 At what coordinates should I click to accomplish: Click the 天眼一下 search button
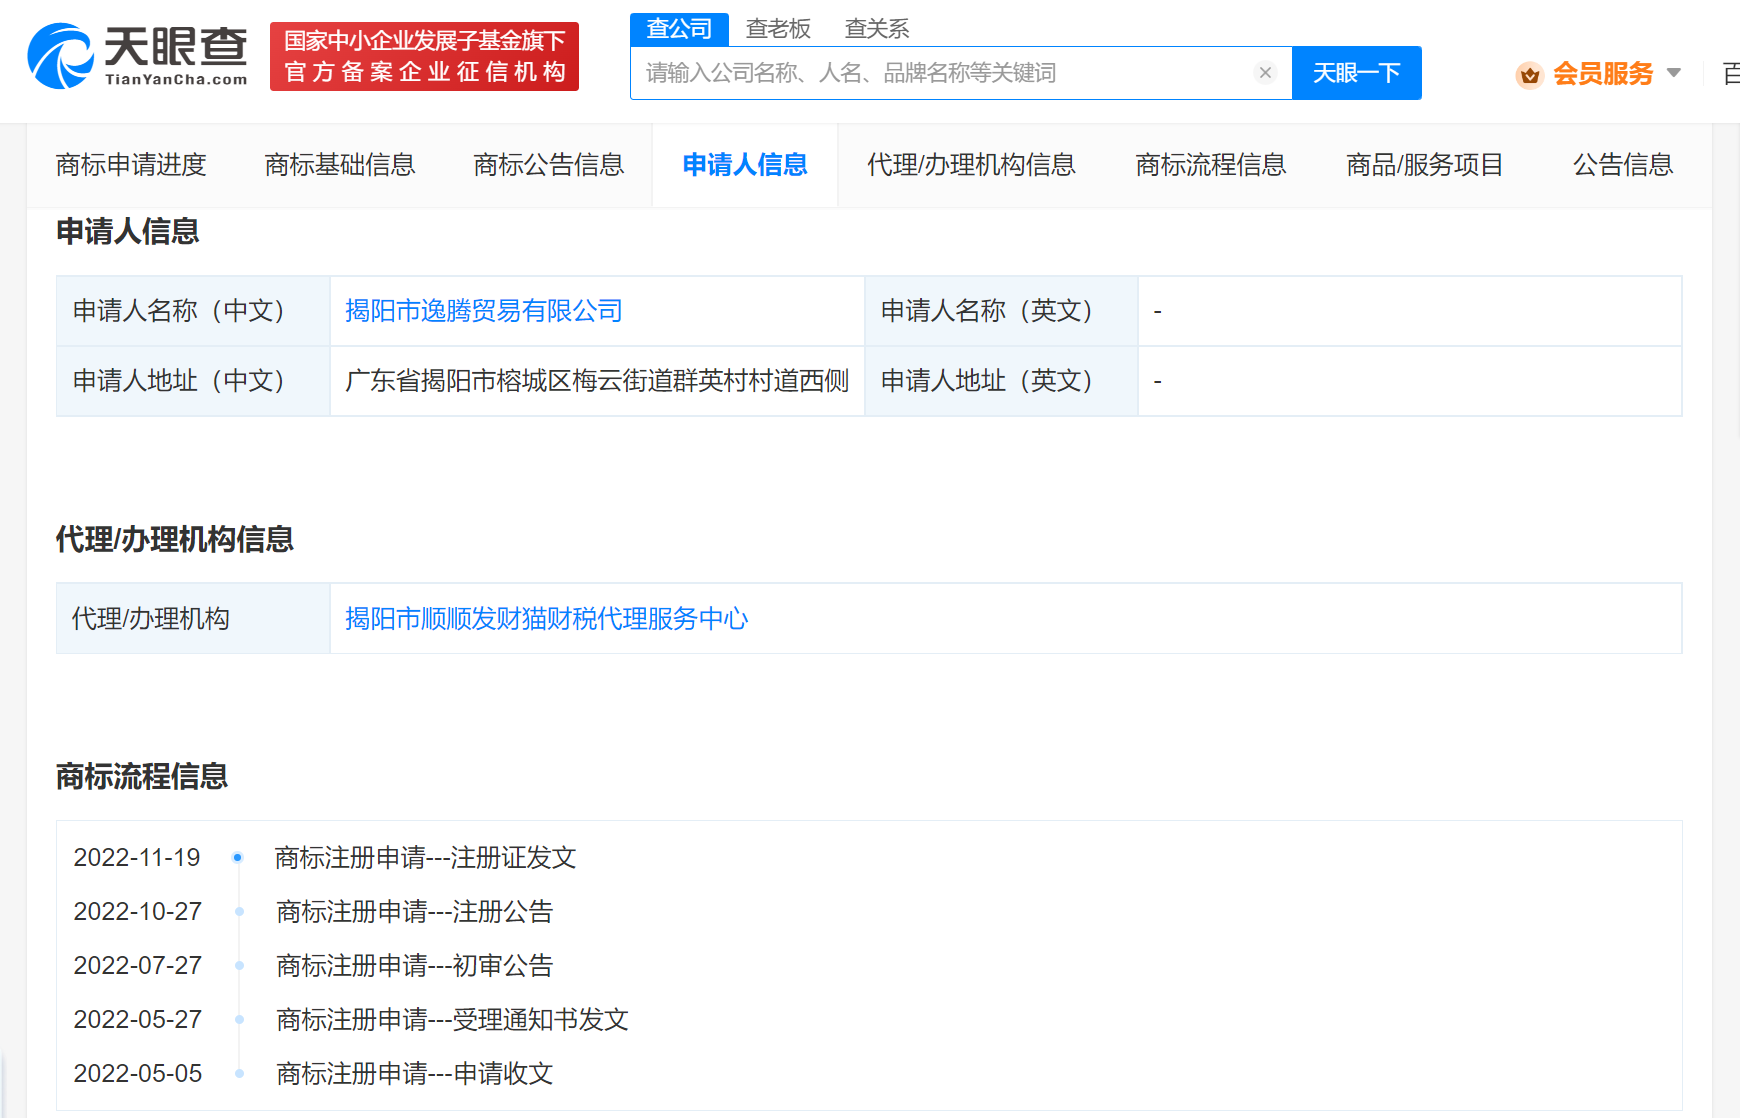click(x=1356, y=73)
